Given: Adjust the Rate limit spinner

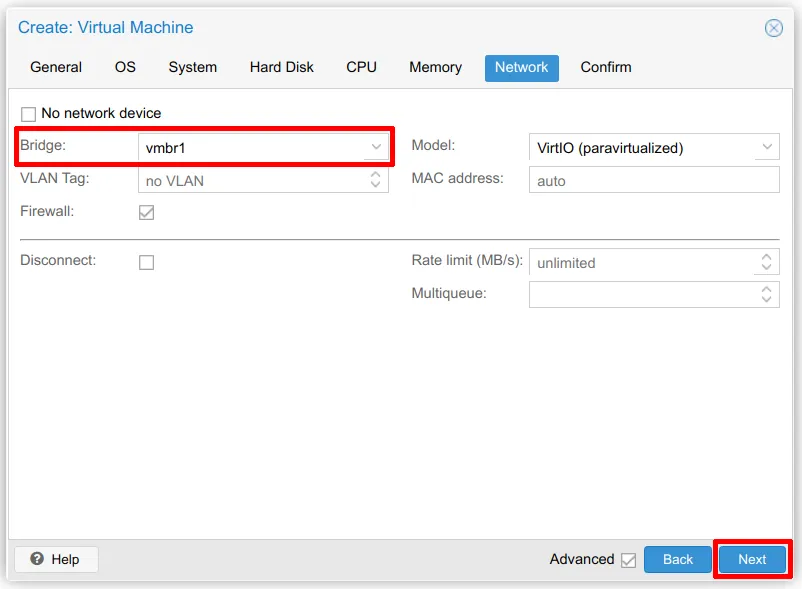Looking at the screenshot, I should (x=766, y=262).
